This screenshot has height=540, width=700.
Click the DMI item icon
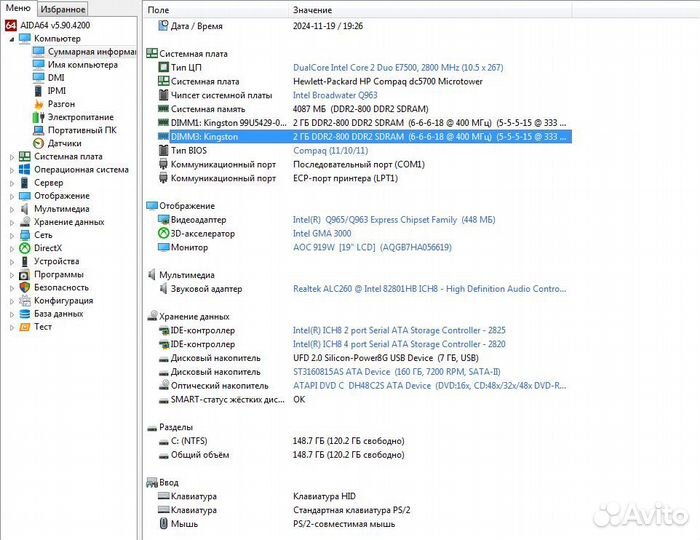(39, 78)
